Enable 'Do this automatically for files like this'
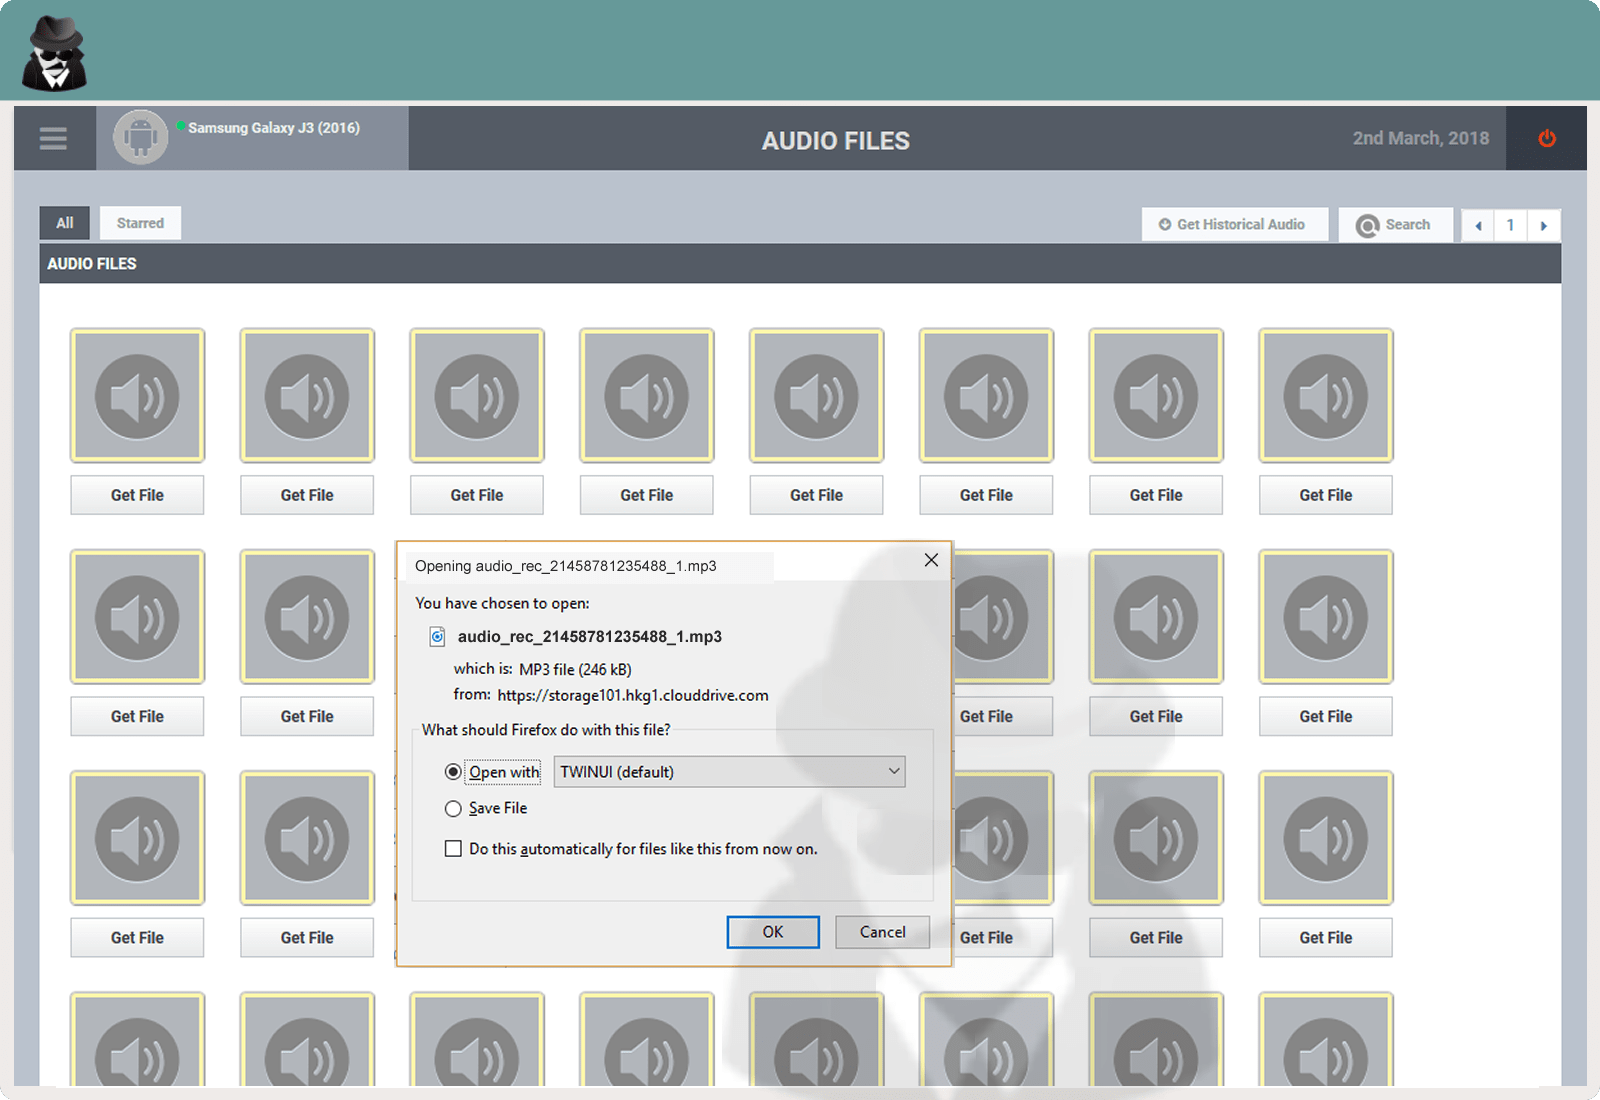The width and height of the screenshot is (1600, 1100). 454,848
